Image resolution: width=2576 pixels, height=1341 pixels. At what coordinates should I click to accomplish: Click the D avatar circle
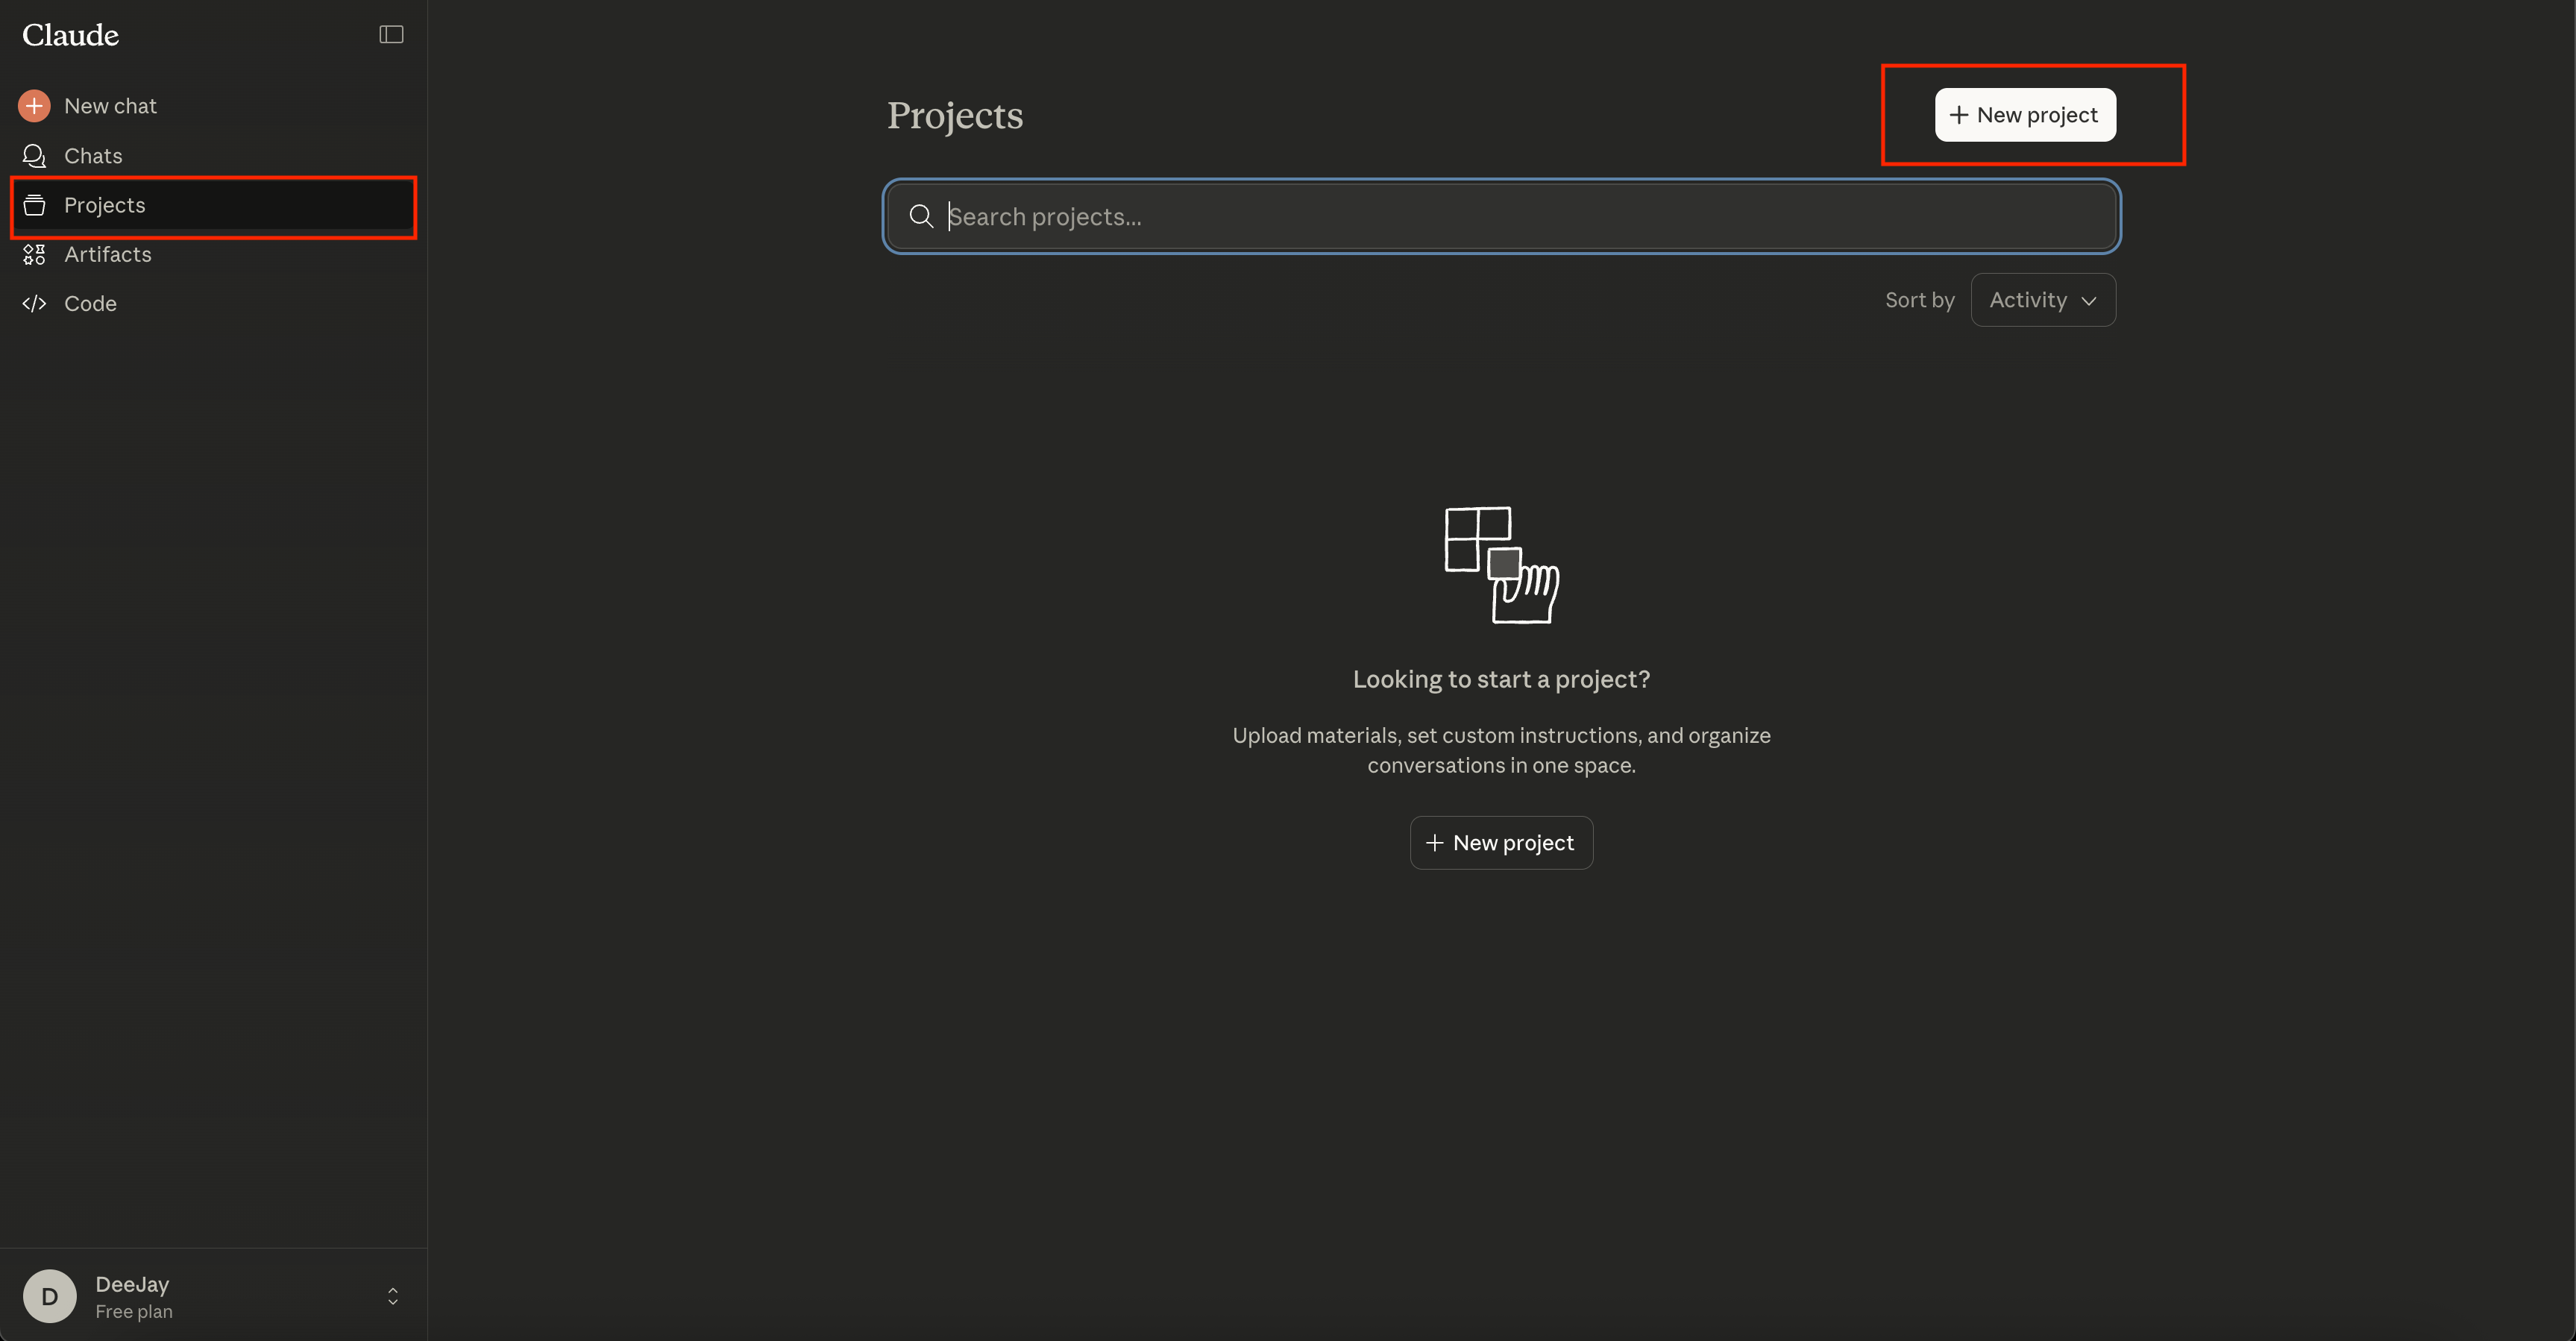pos(49,1296)
